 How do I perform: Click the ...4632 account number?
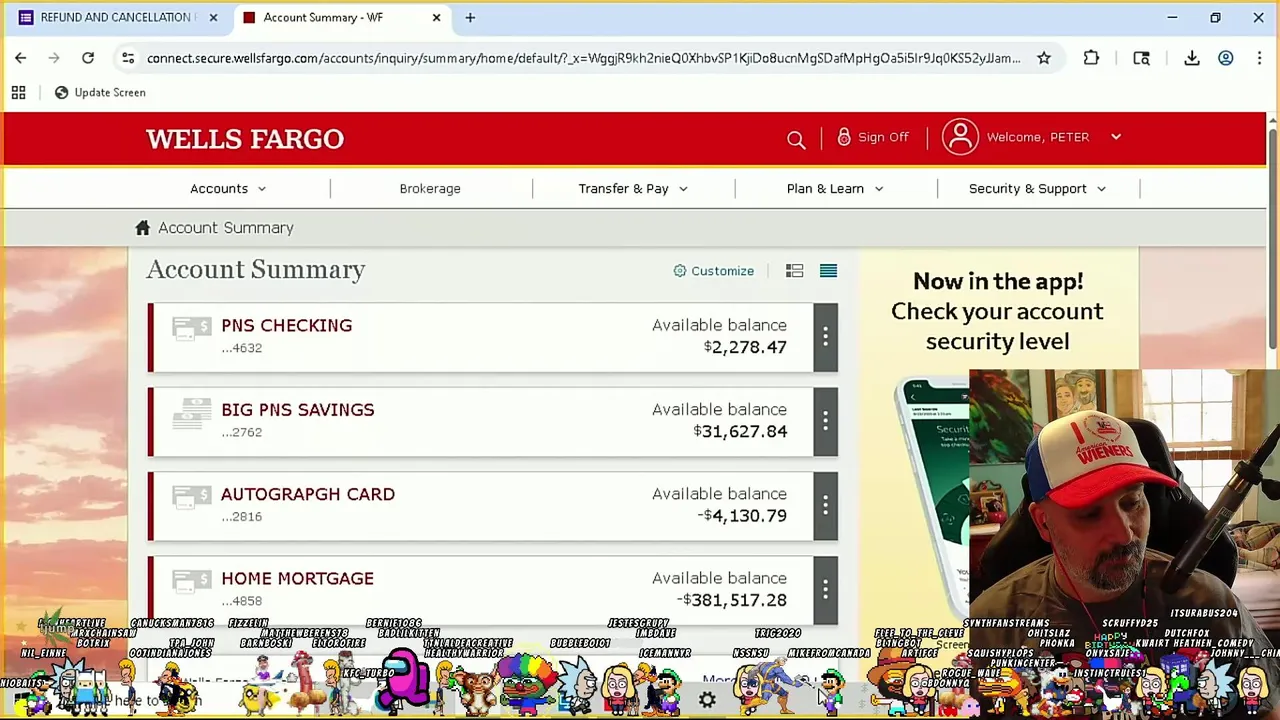coord(241,348)
